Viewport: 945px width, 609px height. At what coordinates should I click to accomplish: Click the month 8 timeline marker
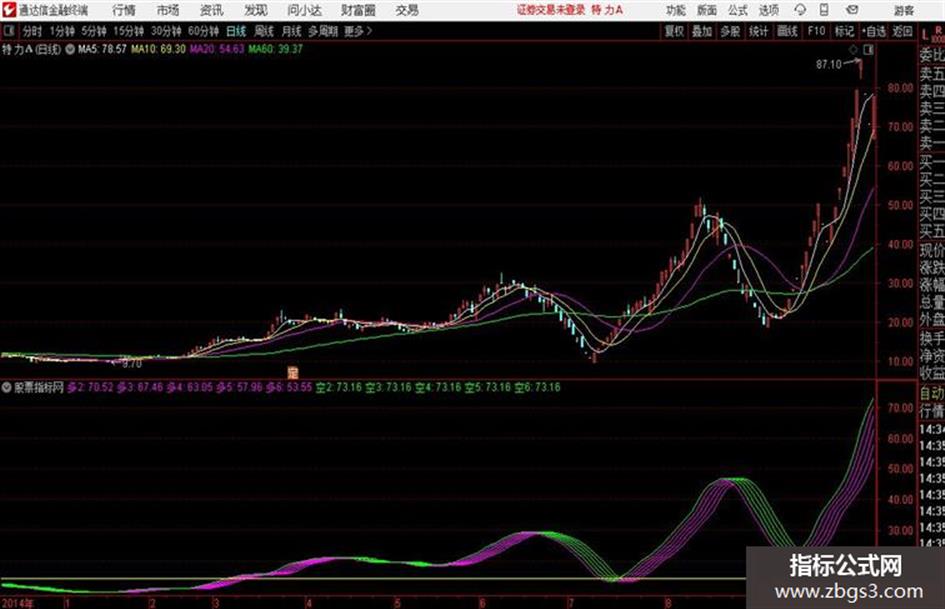(668, 603)
